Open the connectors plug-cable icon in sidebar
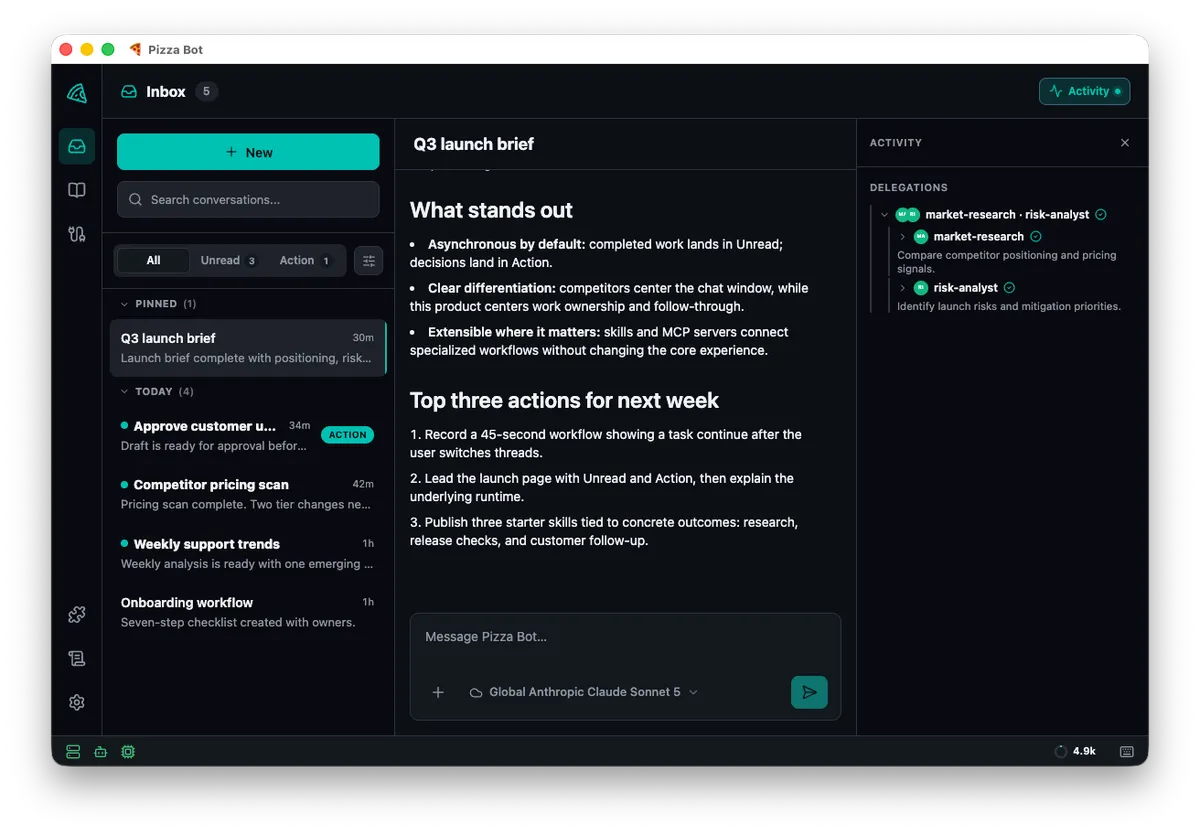Image resolution: width=1200 pixels, height=834 pixels. click(x=77, y=234)
